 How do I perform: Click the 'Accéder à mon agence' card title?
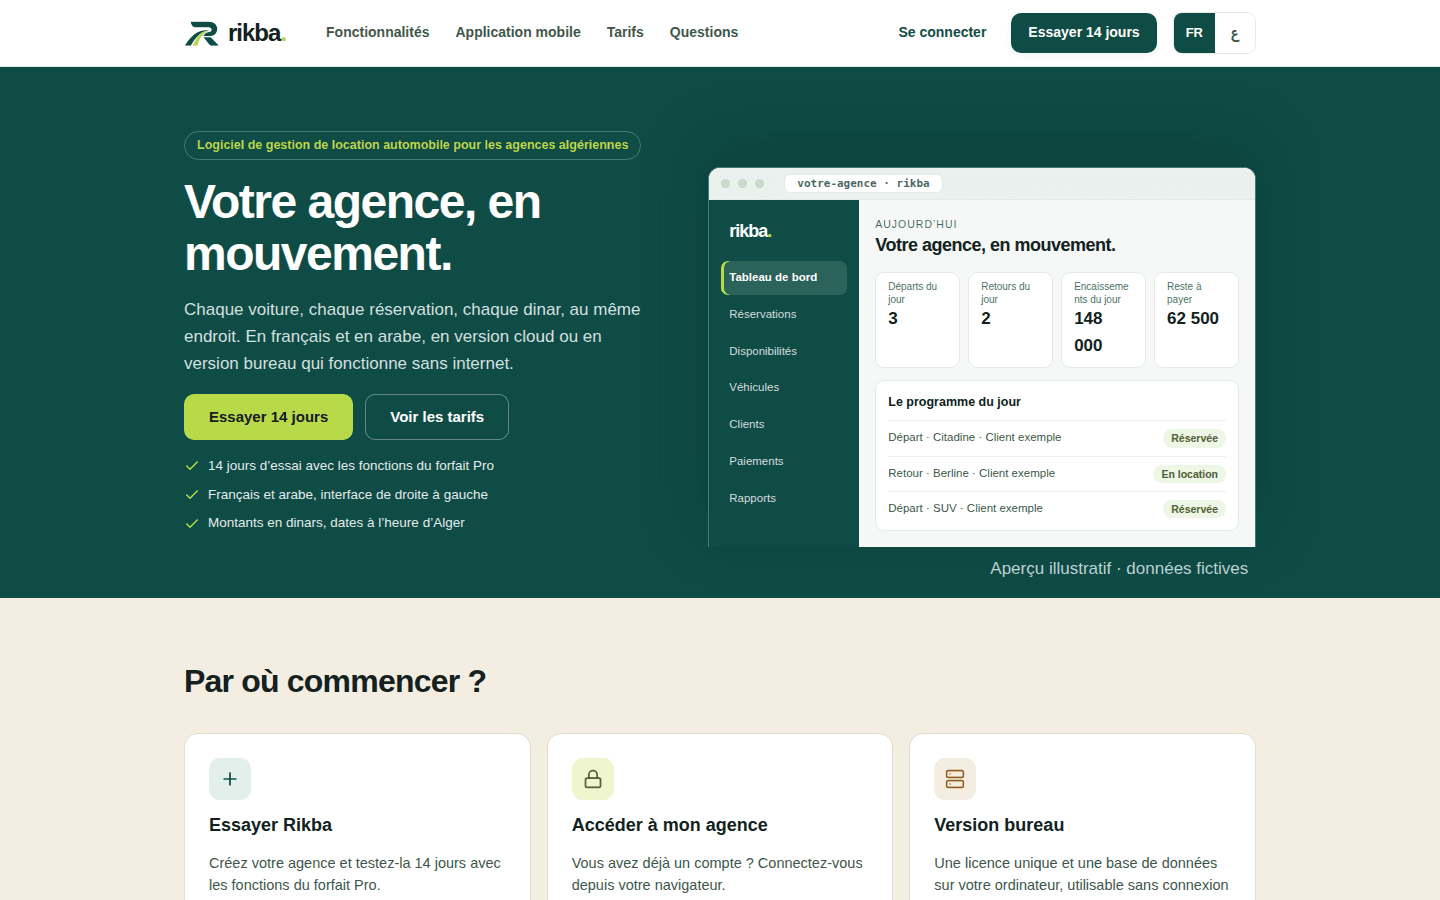click(x=670, y=825)
